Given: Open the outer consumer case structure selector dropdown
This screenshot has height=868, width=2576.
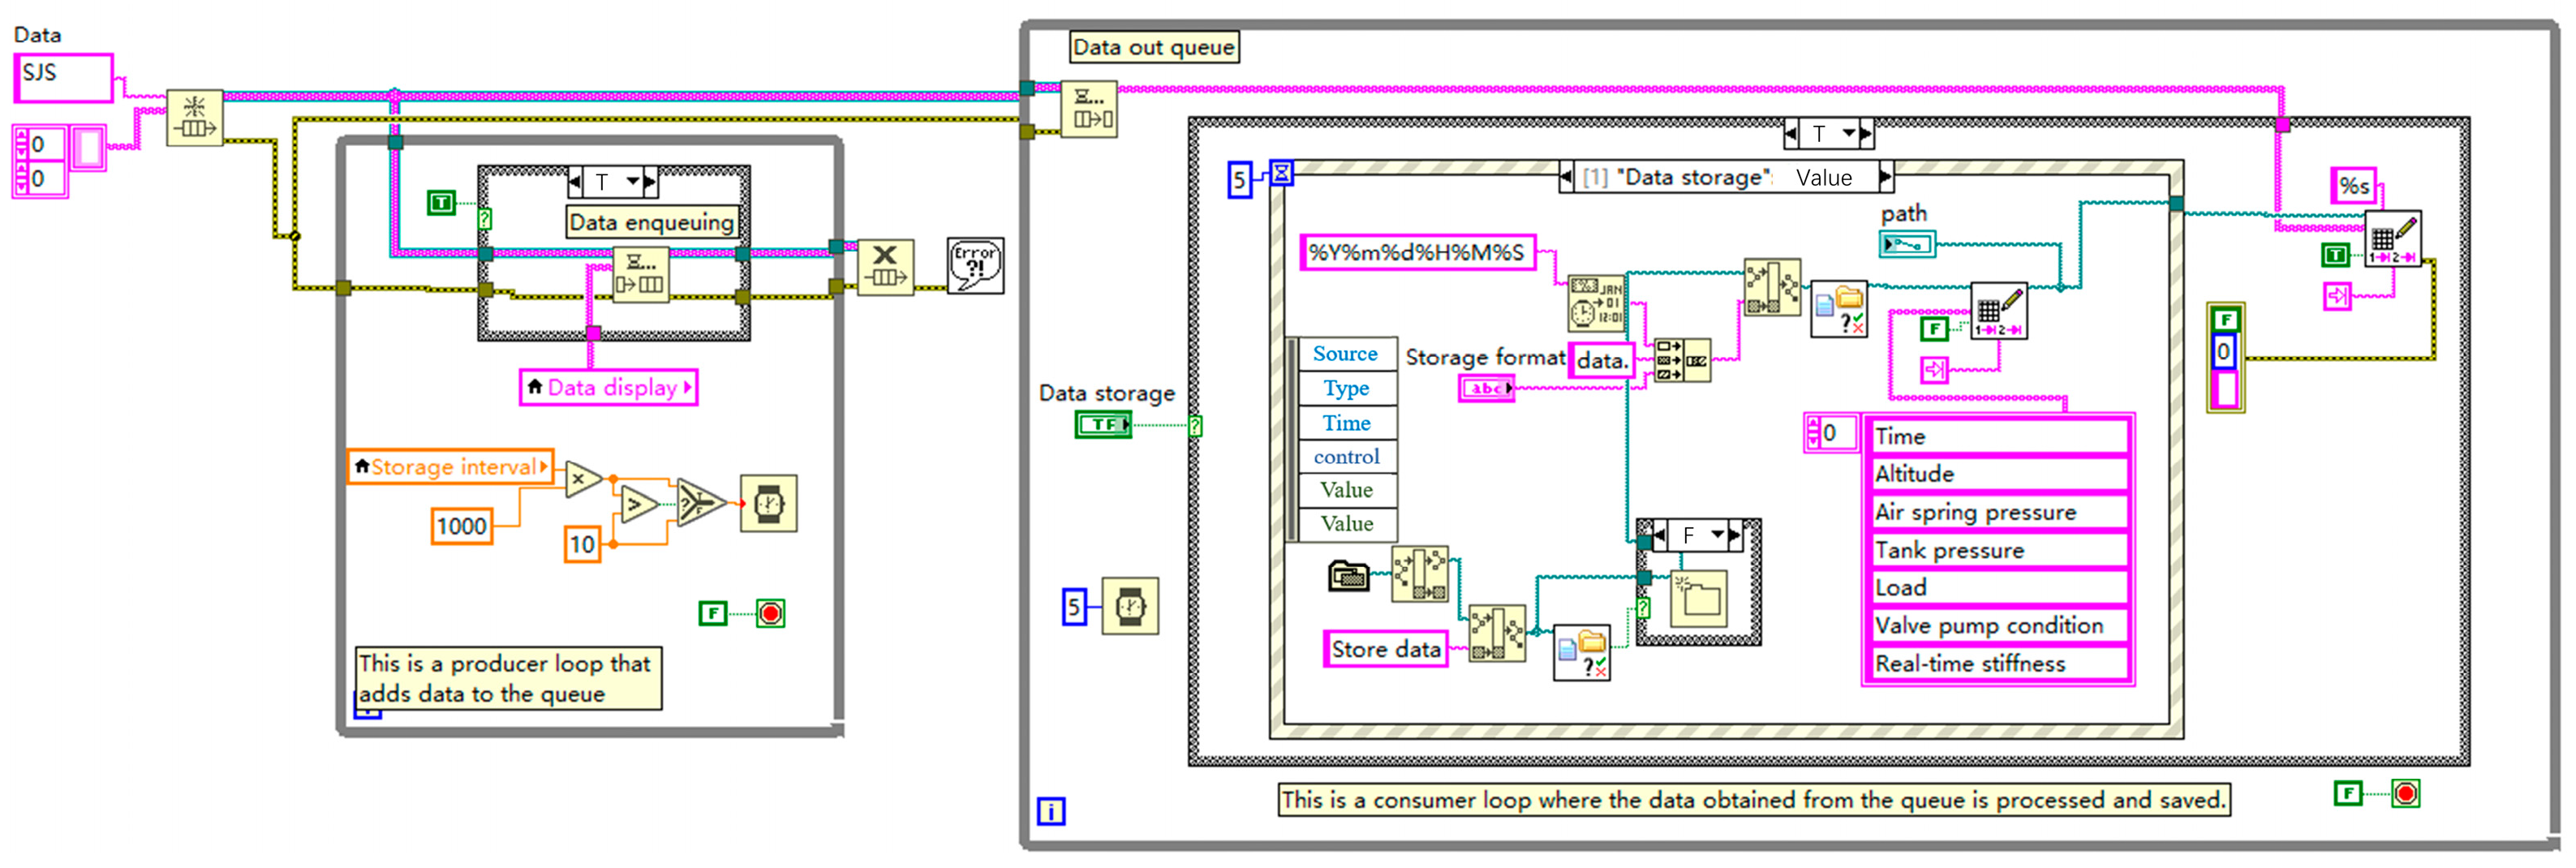Looking at the screenshot, I should tap(1850, 133).
